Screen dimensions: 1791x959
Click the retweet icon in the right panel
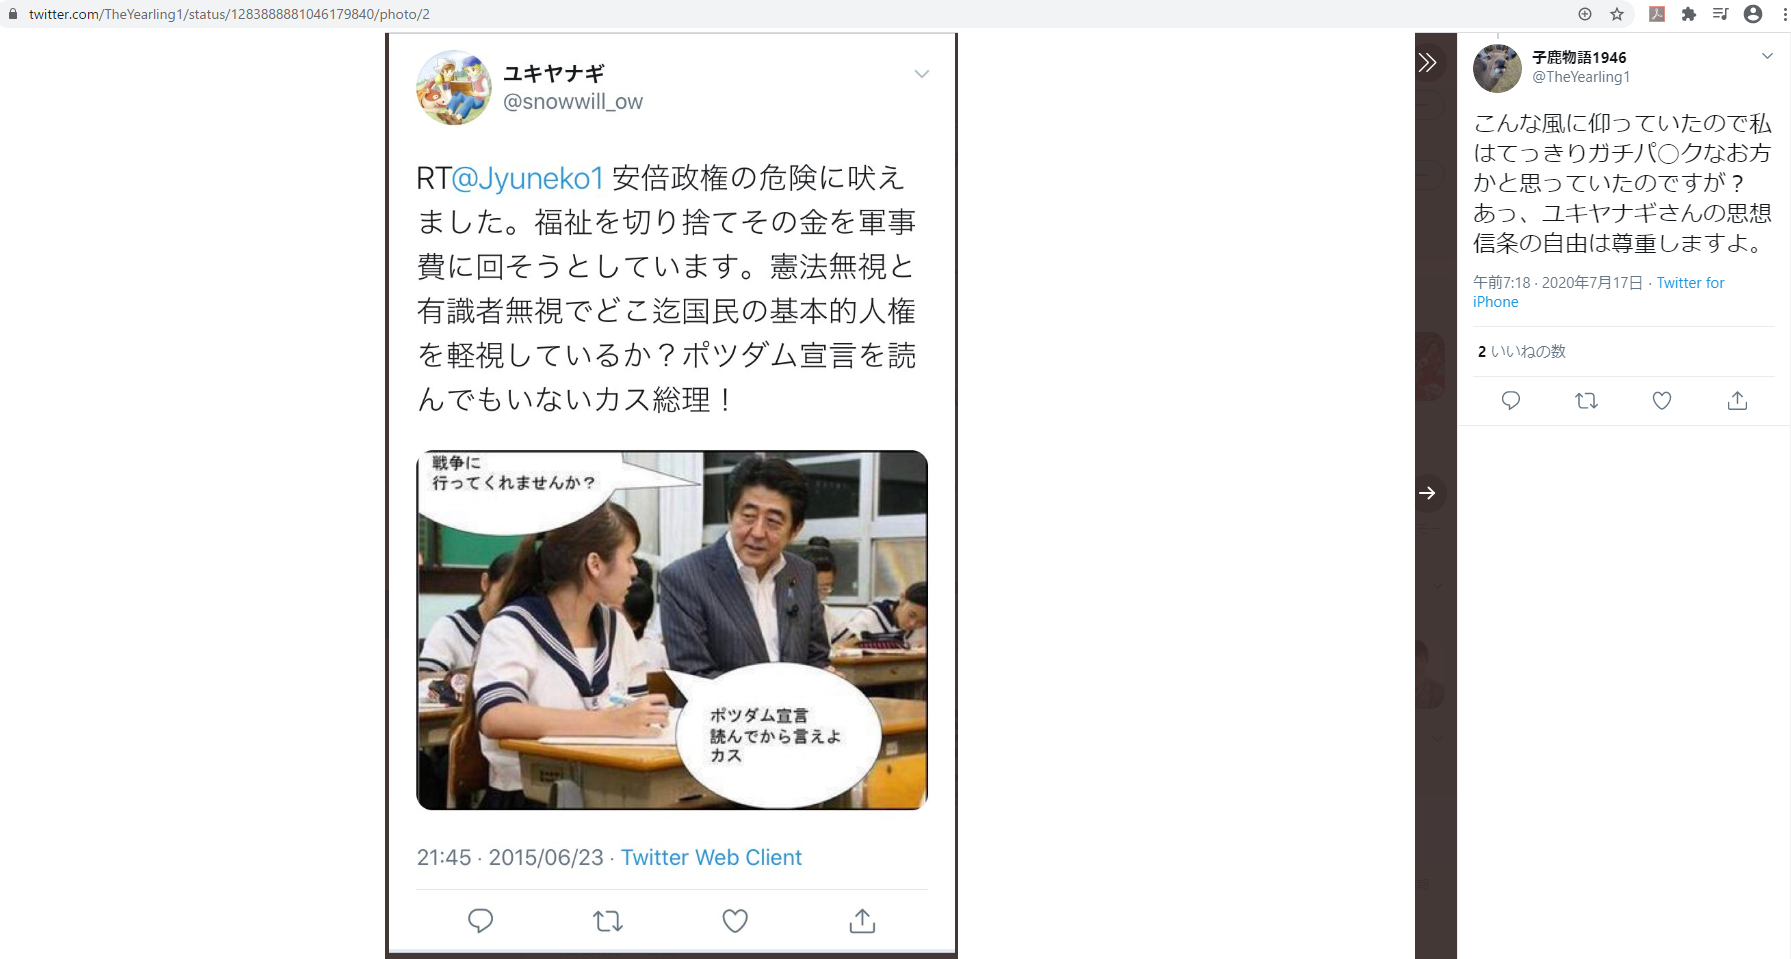coord(1586,401)
